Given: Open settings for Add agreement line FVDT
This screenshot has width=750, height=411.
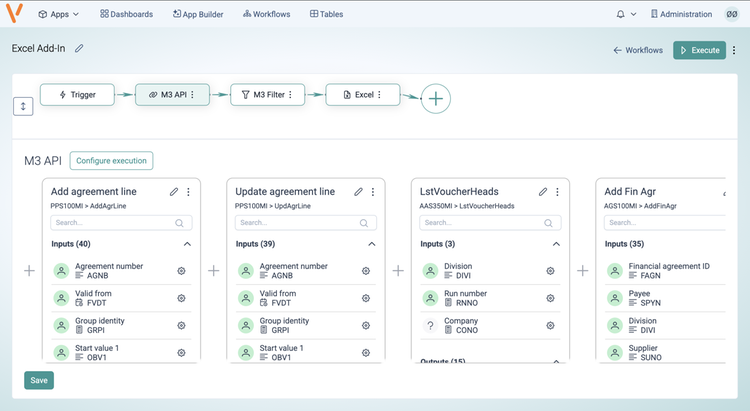Looking at the screenshot, I should 181,298.
